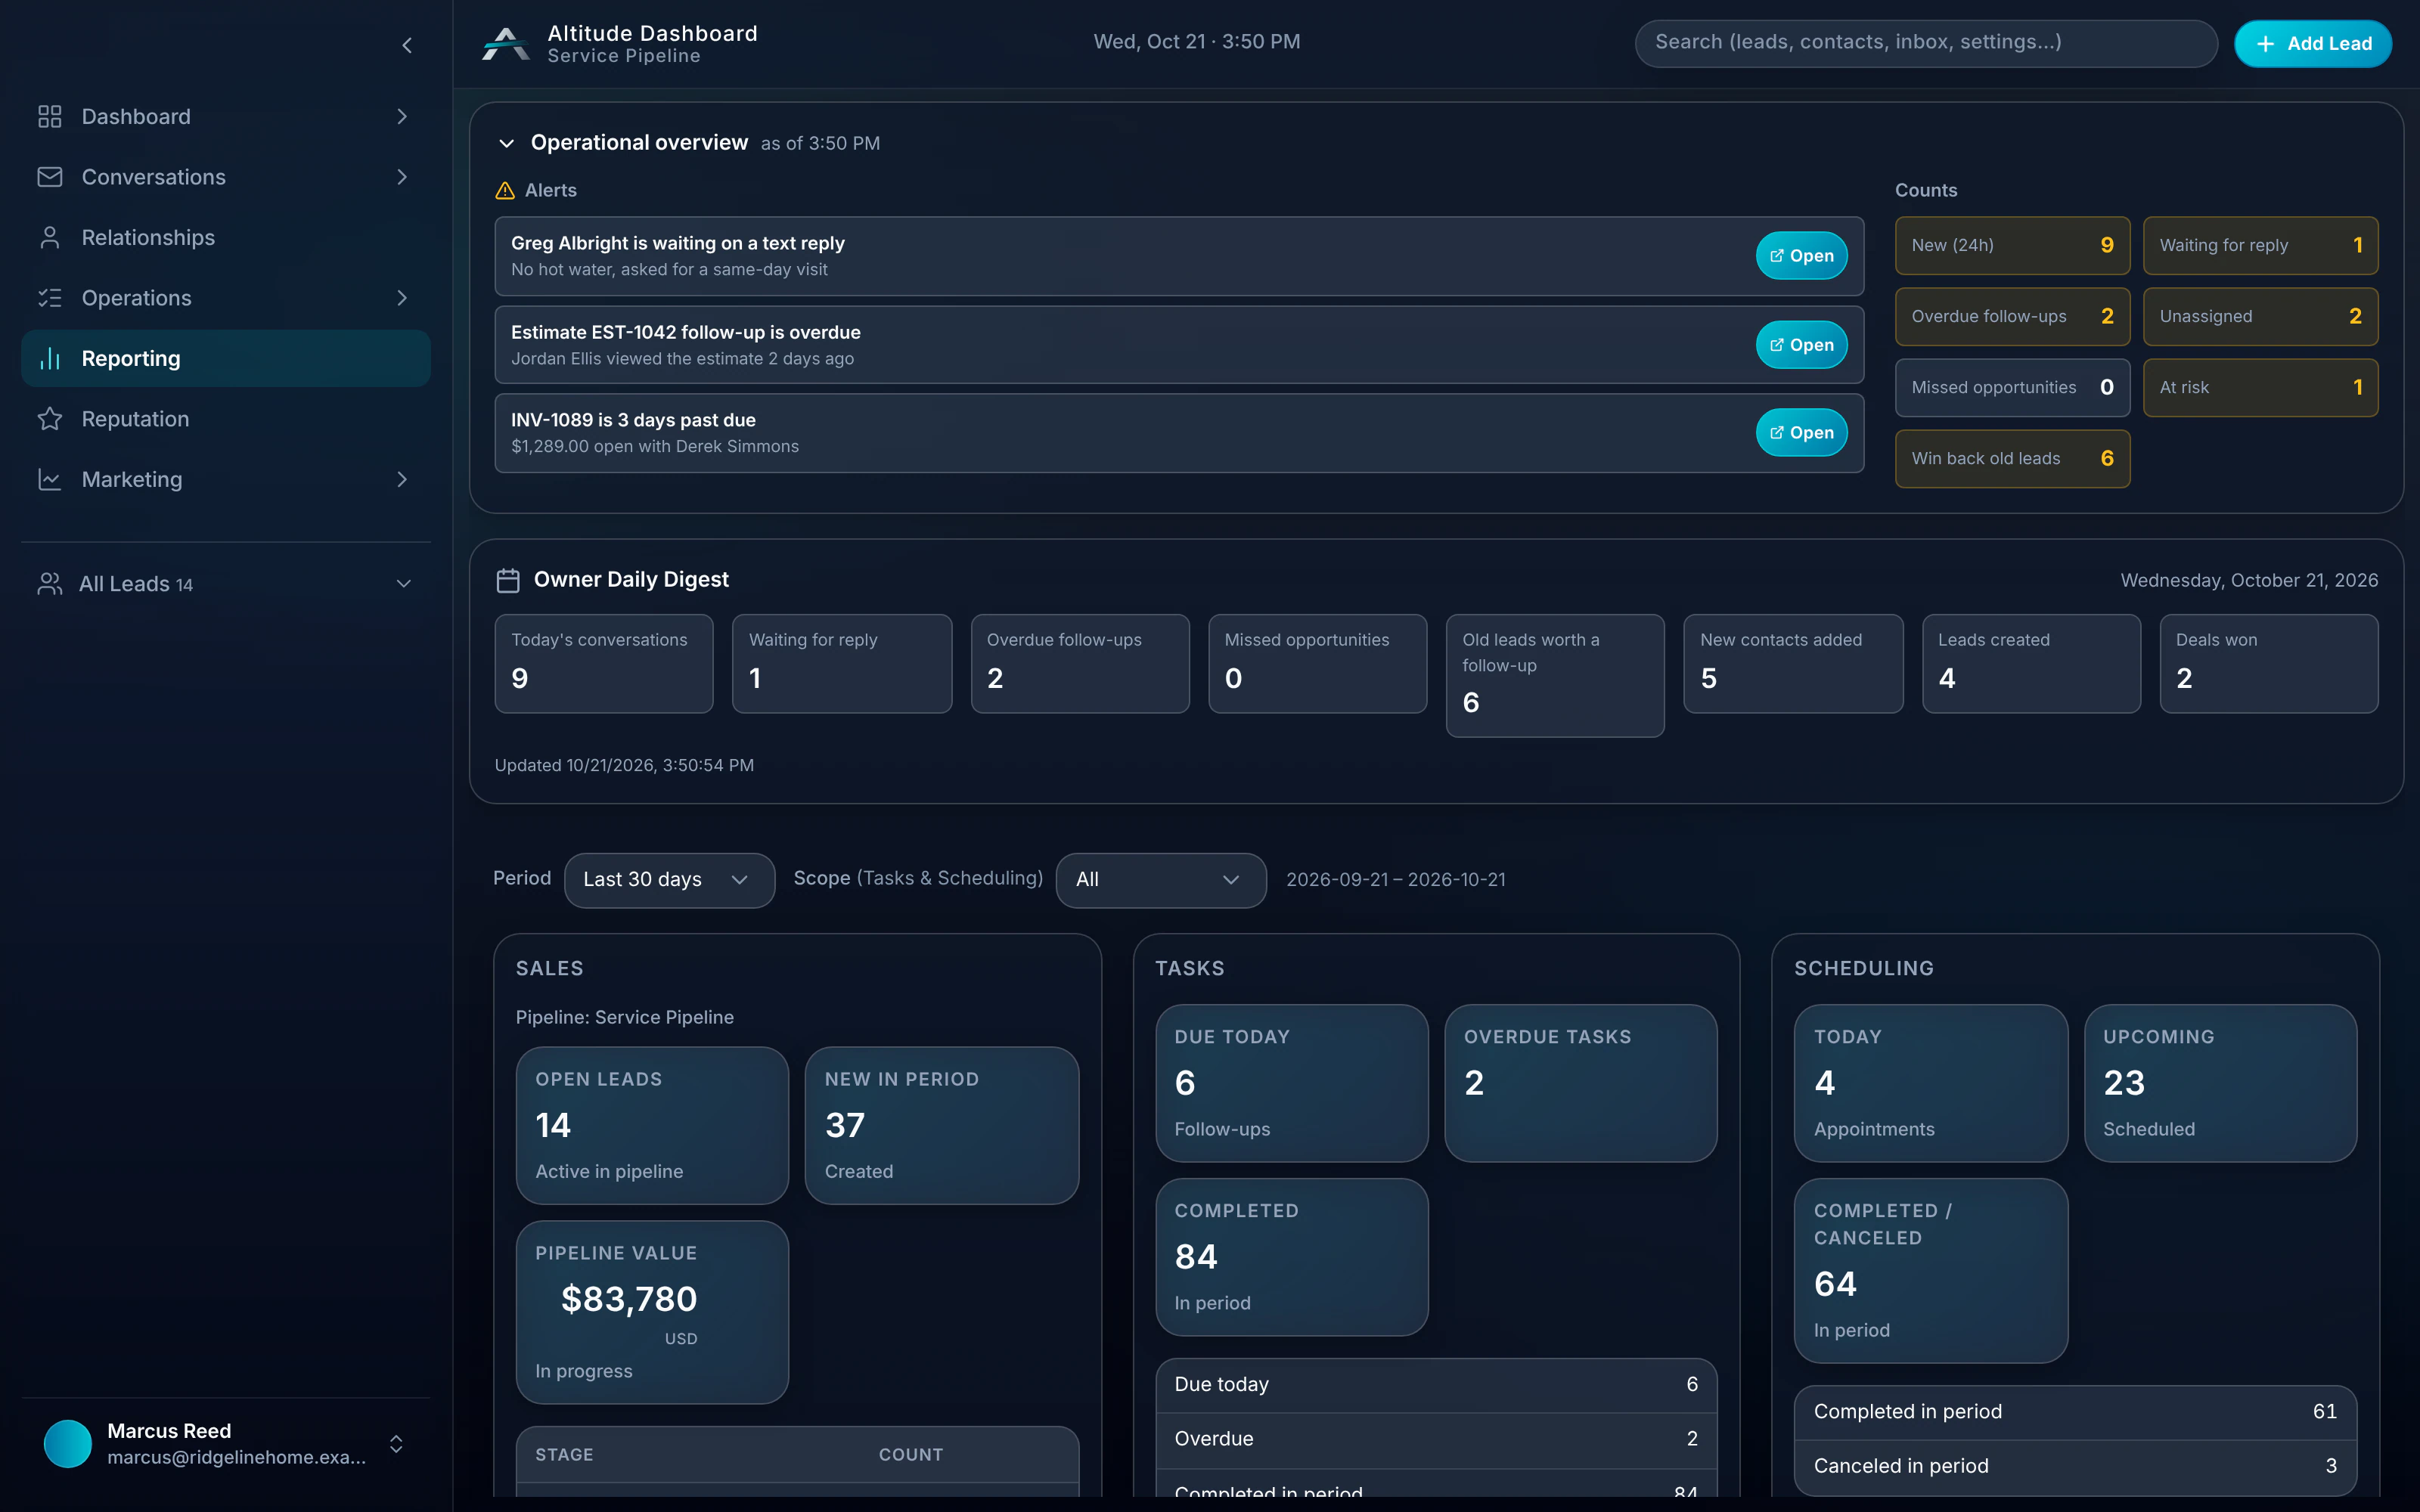Expand the Marketing submenu chevron
Image resolution: width=2420 pixels, height=1512 pixels.
402,480
